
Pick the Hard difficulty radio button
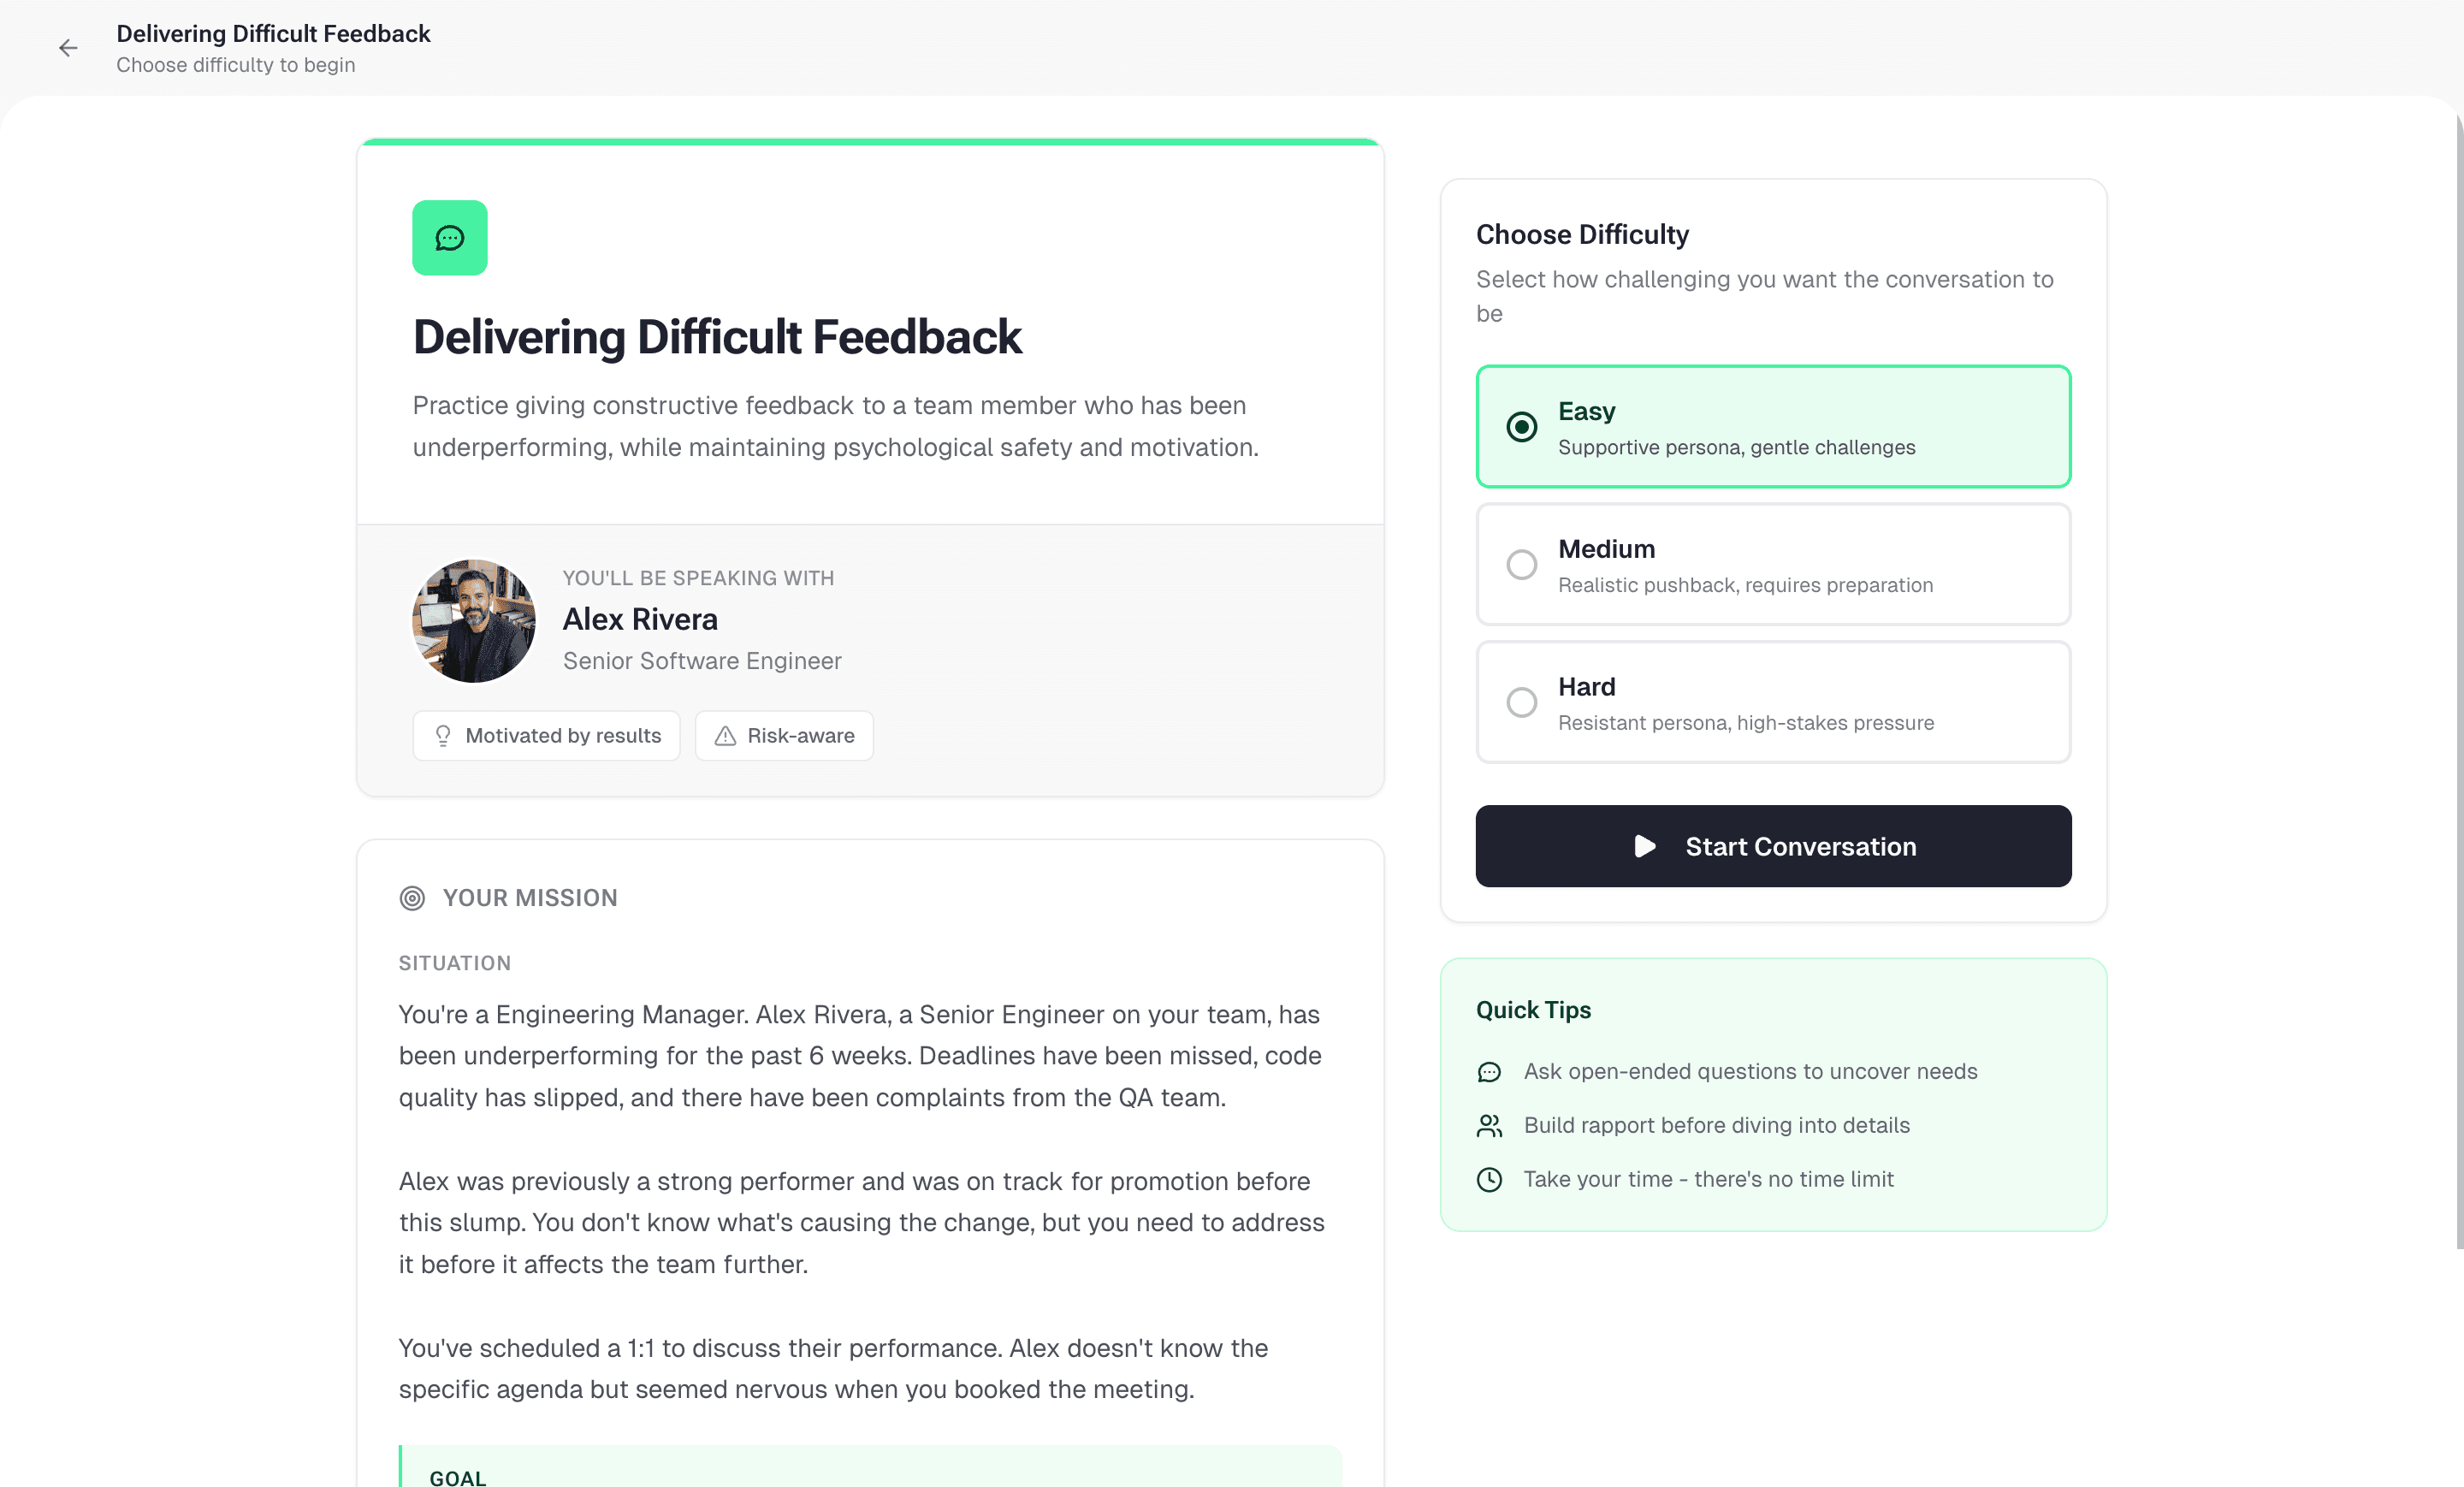[1521, 702]
